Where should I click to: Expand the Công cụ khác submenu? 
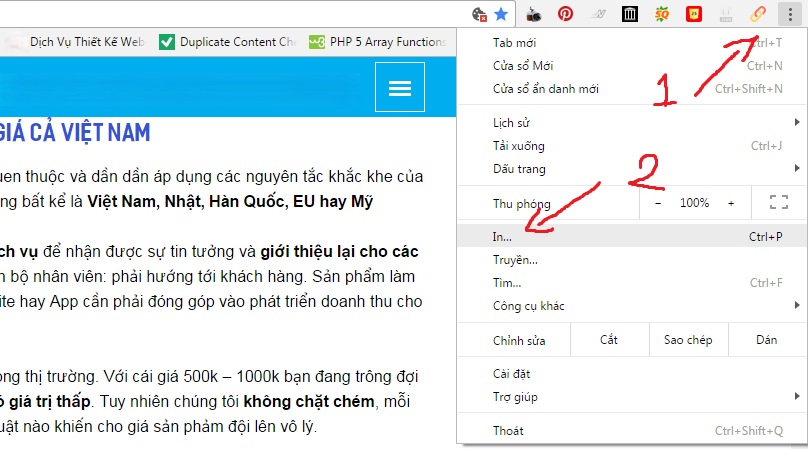click(x=632, y=306)
